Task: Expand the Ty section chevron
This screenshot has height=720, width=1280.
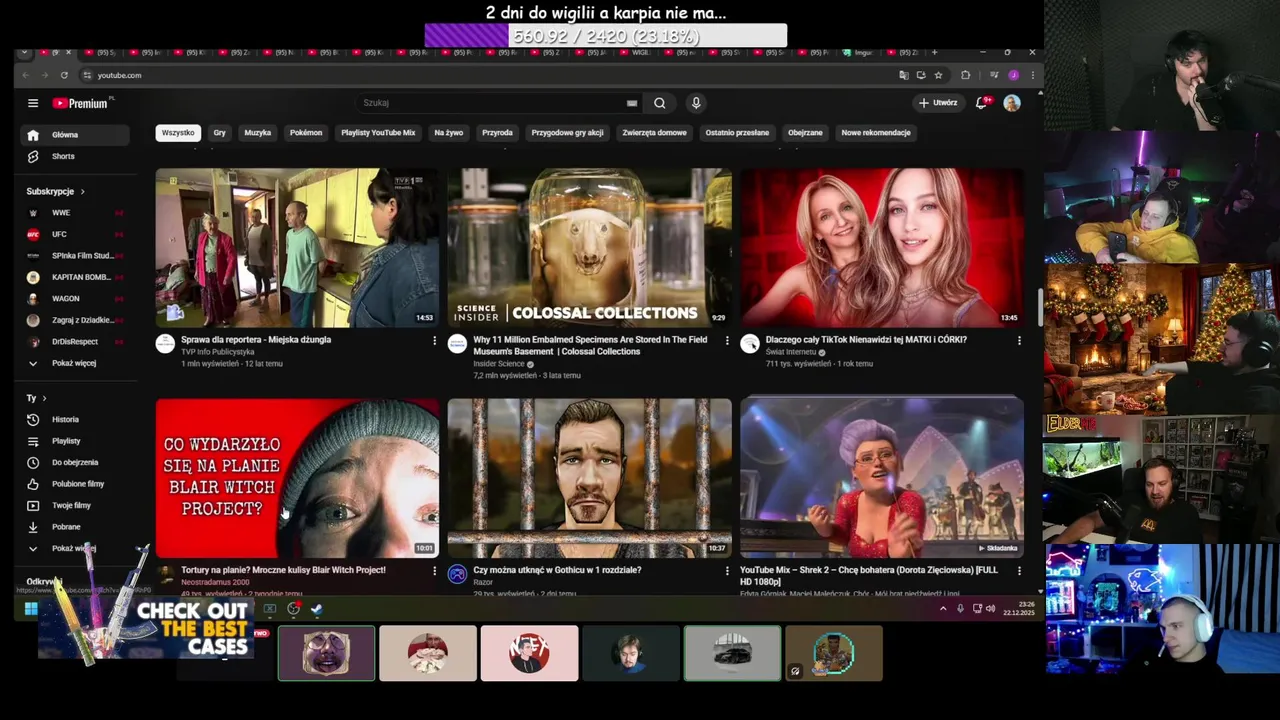Action: click(44, 398)
